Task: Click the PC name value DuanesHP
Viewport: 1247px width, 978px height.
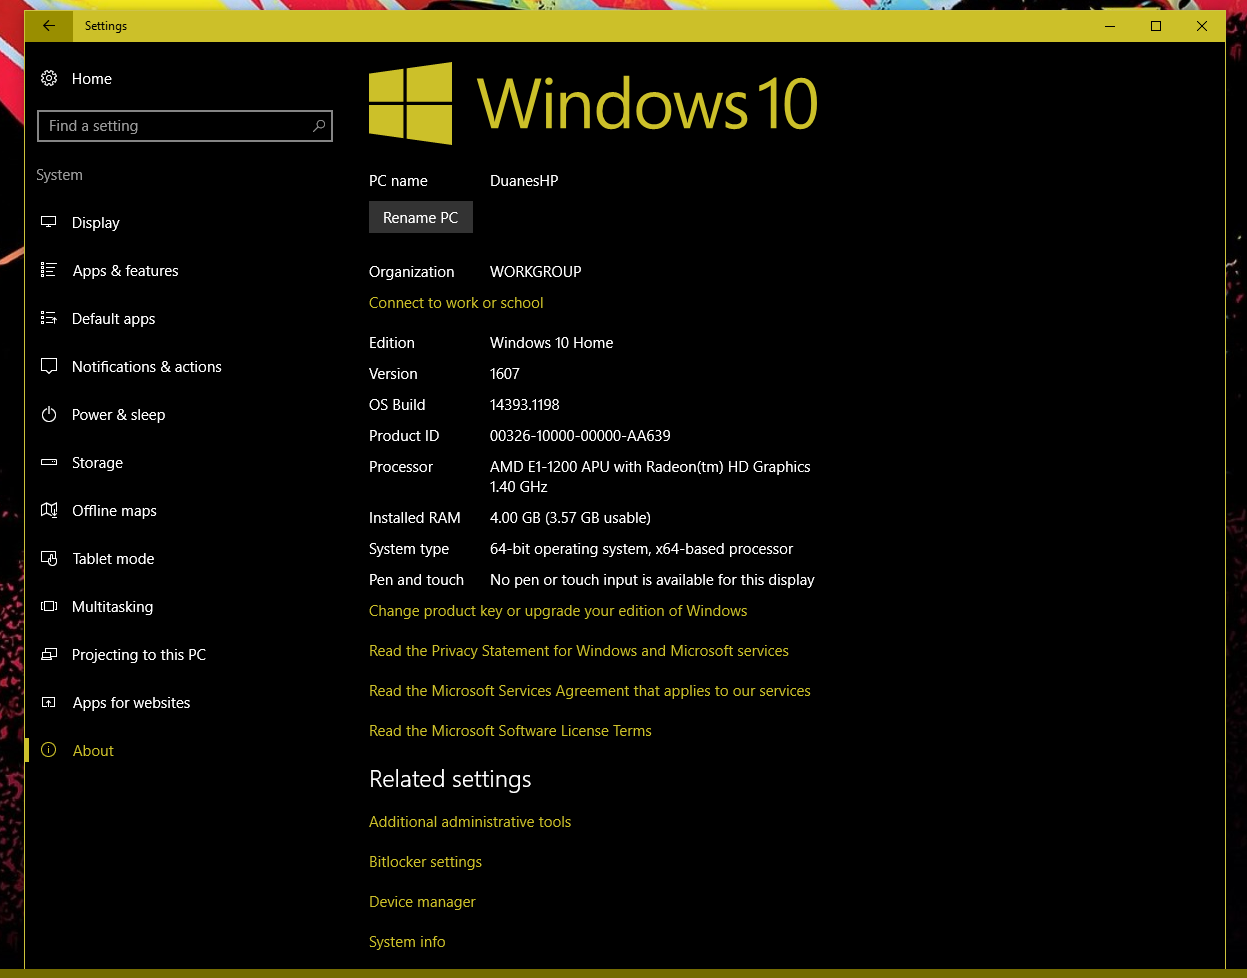Action: coord(524,180)
